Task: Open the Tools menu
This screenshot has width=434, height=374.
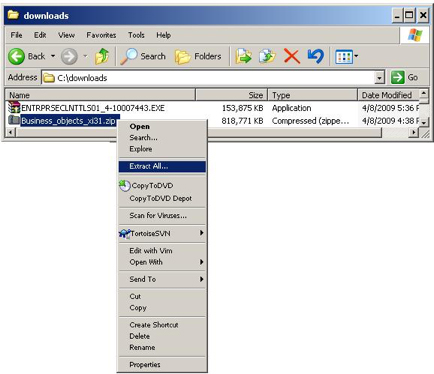Action: point(136,35)
